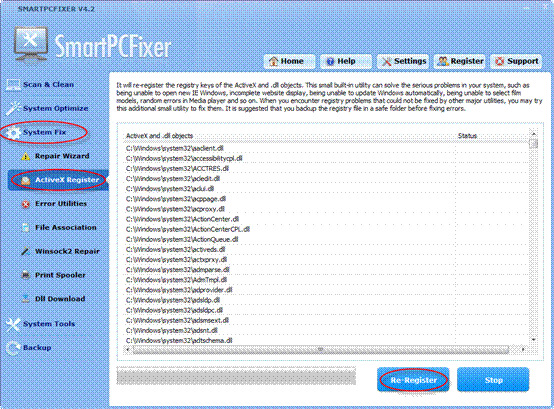The width and height of the screenshot is (554, 409).
Task: Click the Register people icon
Action: pyautogui.click(x=443, y=61)
